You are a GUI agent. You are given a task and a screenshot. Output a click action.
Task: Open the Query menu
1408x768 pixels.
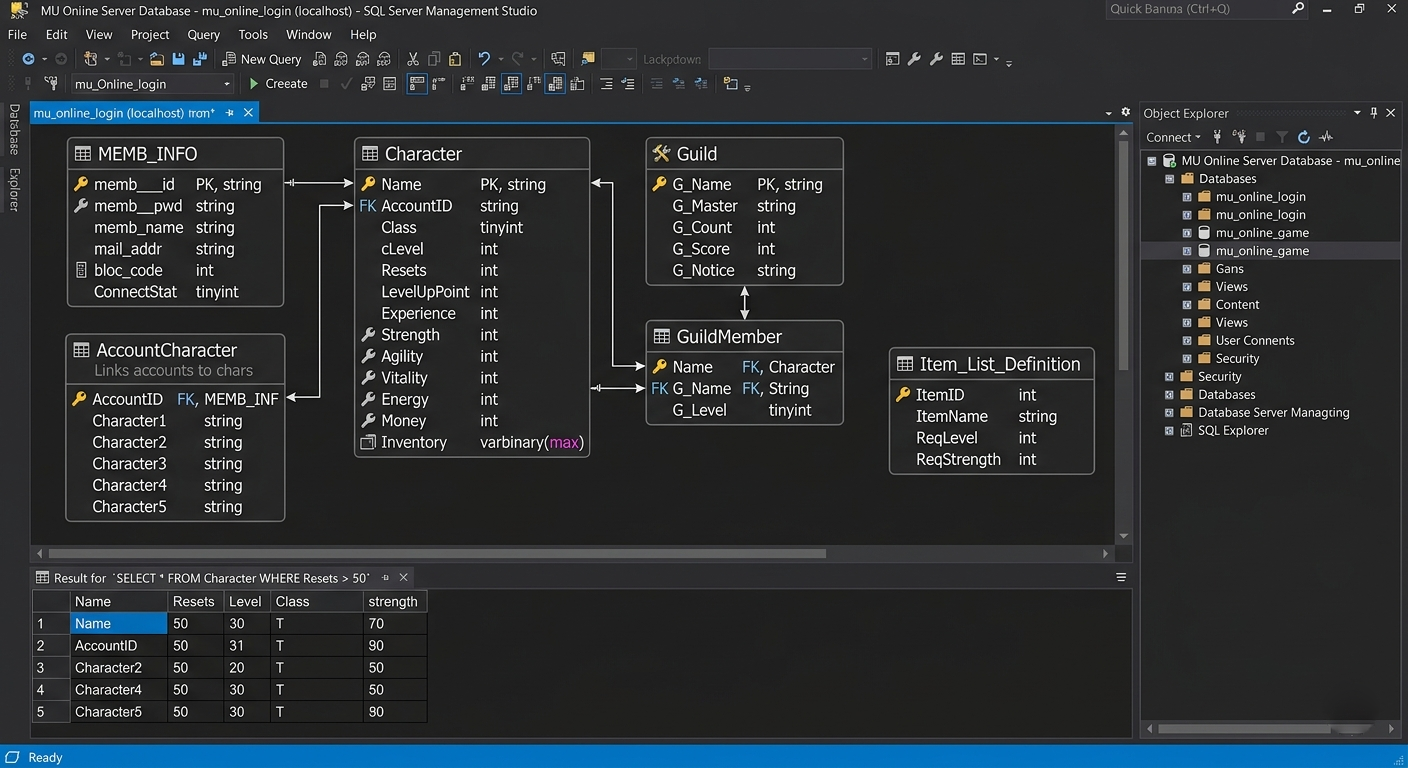click(x=203, y=34)
